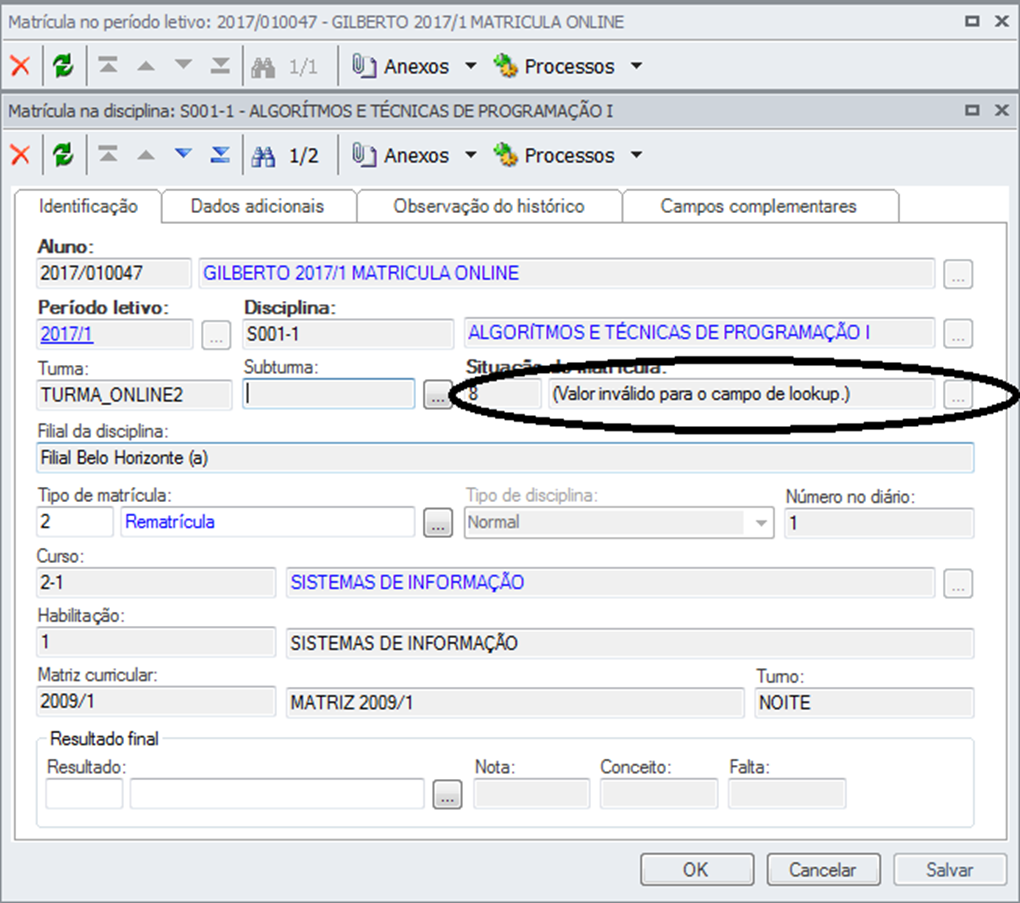Screen dimensions: 1020x903
Task: Click the Situação de matrícula code field showing 8
Action: coord(503,394)
